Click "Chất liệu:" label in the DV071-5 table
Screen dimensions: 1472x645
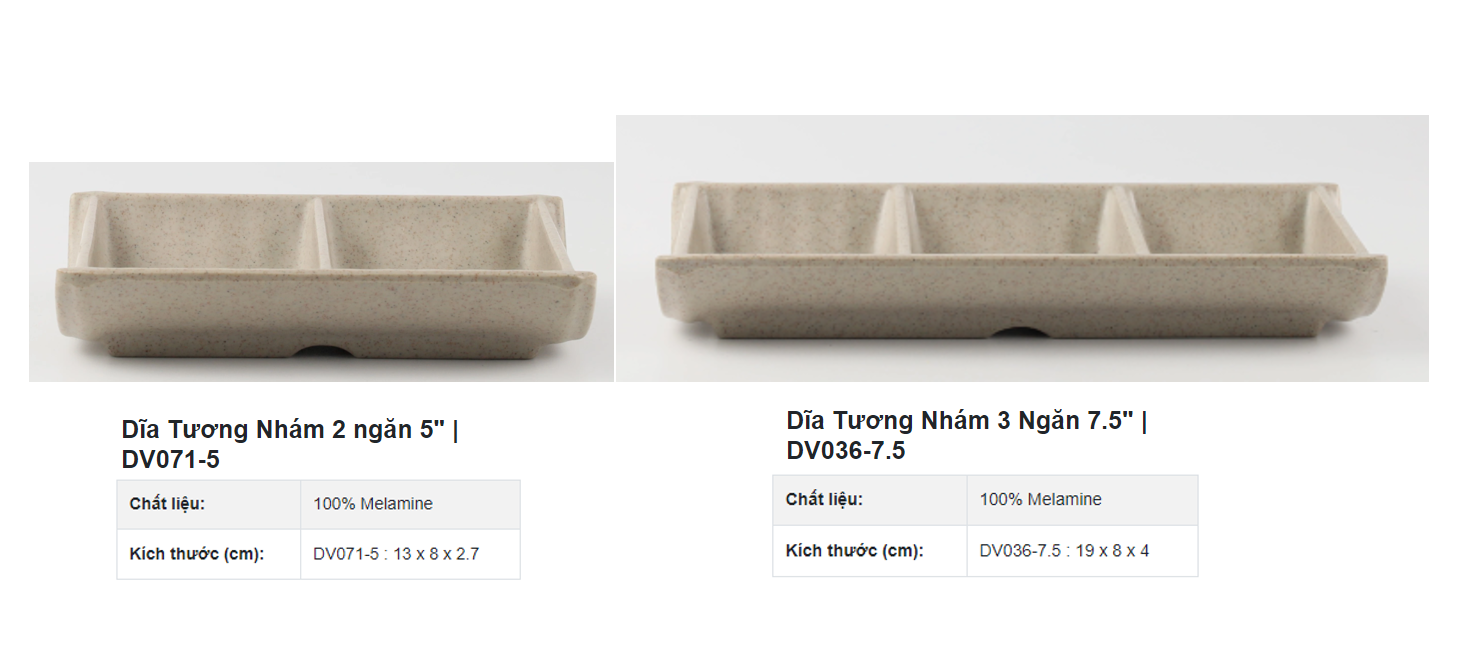click(x=167, y=504)
